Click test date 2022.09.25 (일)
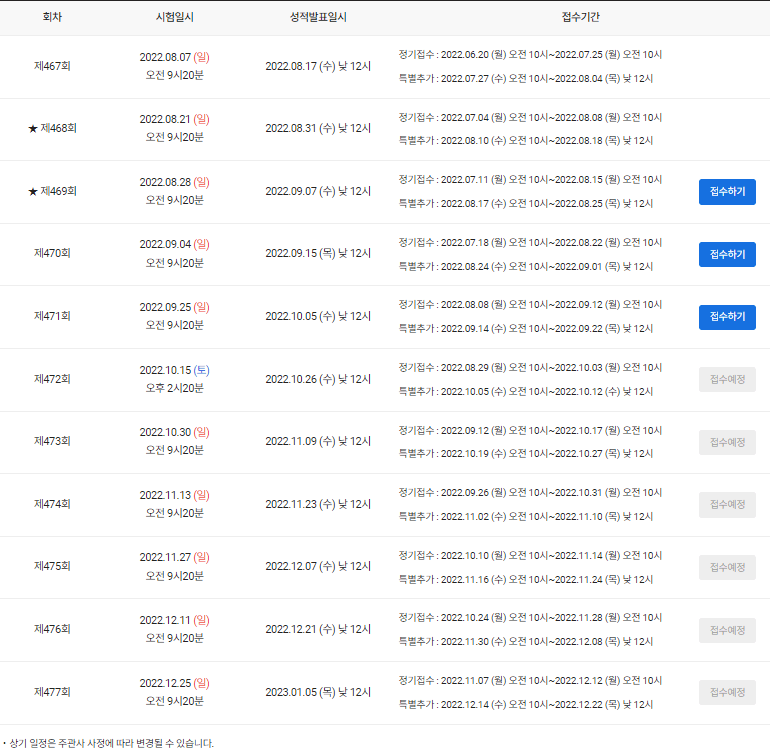Screen dimensions: 772x755 tap(174, 307)
